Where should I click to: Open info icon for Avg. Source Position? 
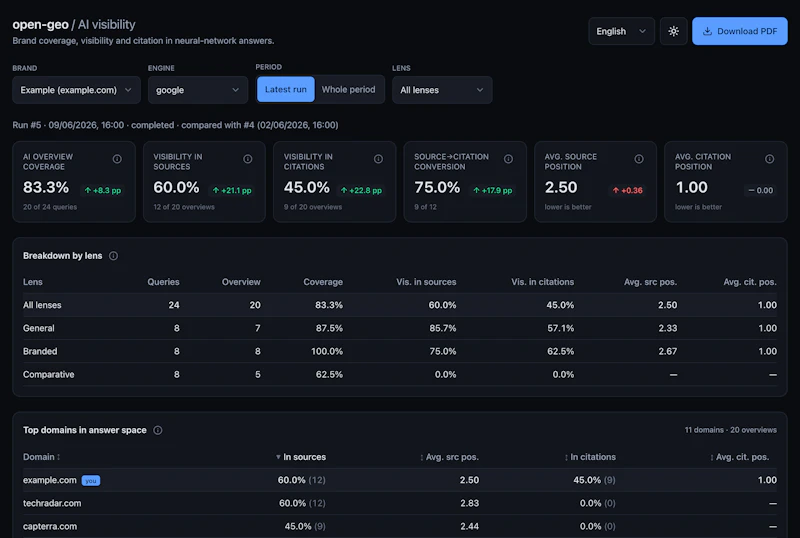point(639,159)
